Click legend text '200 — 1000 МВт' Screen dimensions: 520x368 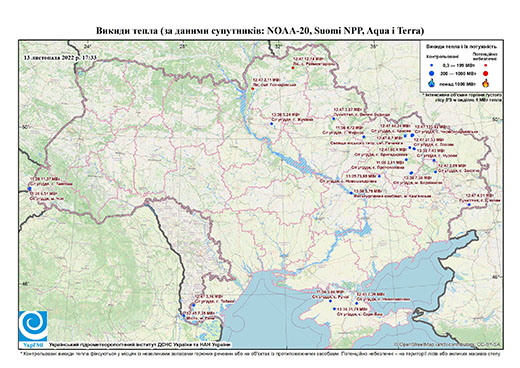click(x=458, y=73)
